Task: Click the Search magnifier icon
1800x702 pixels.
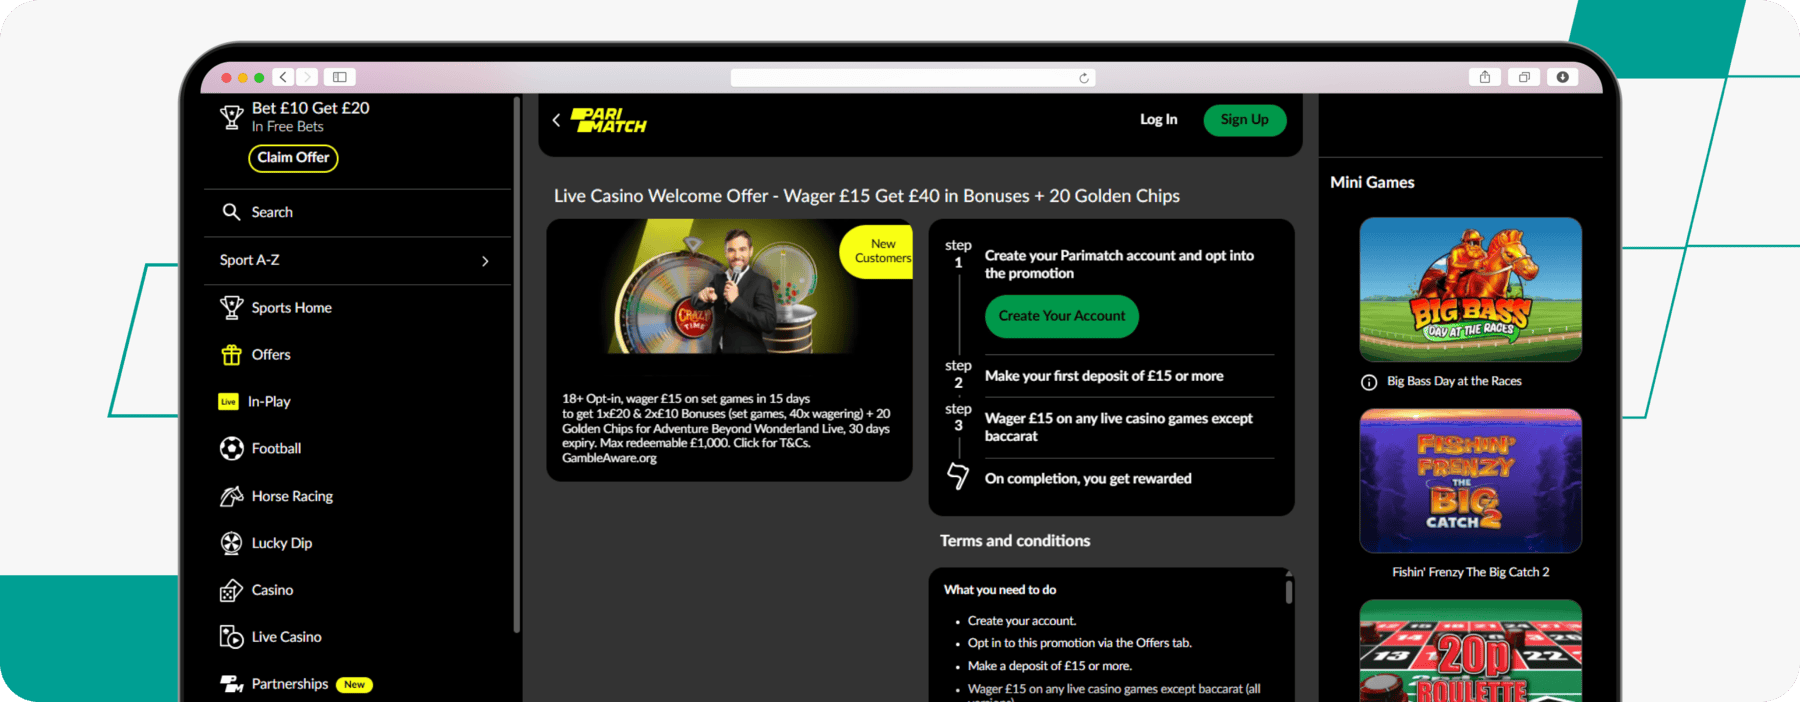Action: click(231, 212)
